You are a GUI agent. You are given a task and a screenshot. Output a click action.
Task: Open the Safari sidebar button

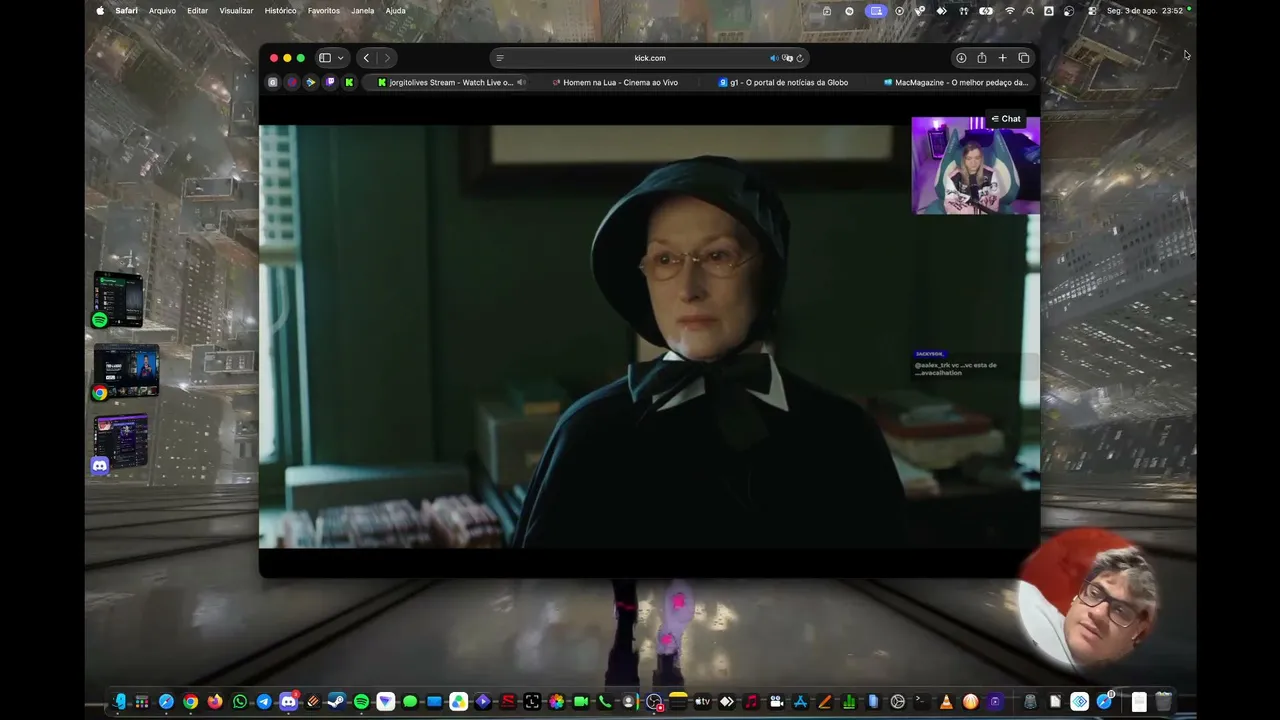click(324, 58)
